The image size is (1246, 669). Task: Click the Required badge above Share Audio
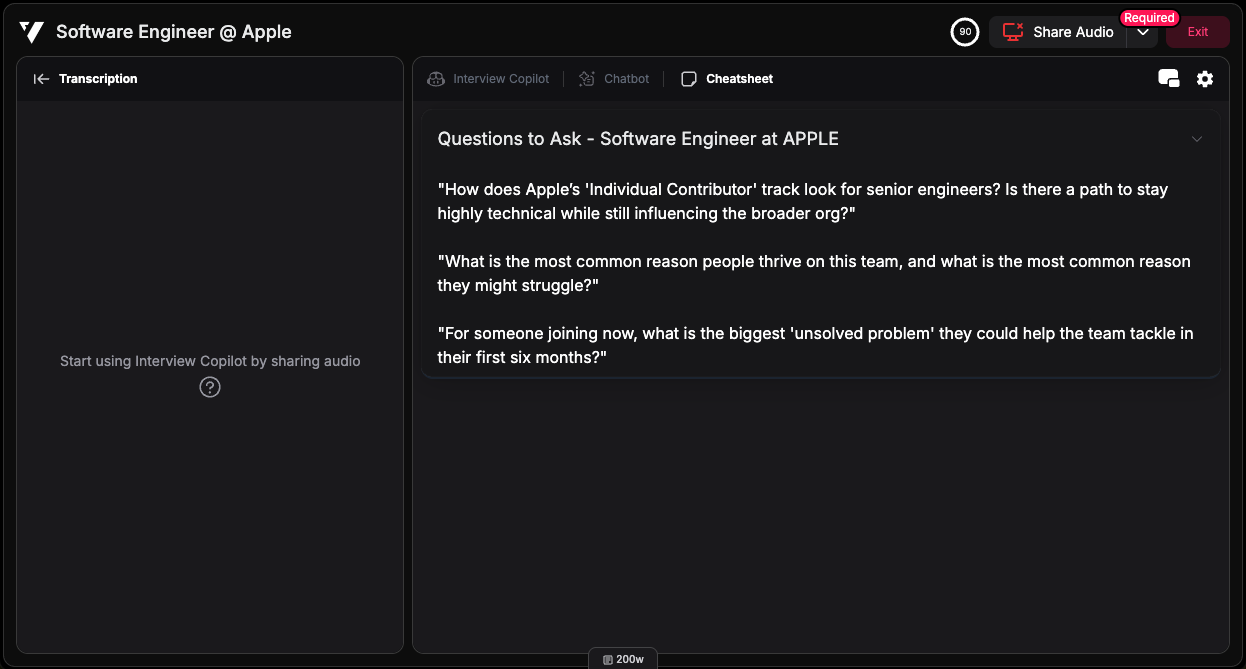1149,18
